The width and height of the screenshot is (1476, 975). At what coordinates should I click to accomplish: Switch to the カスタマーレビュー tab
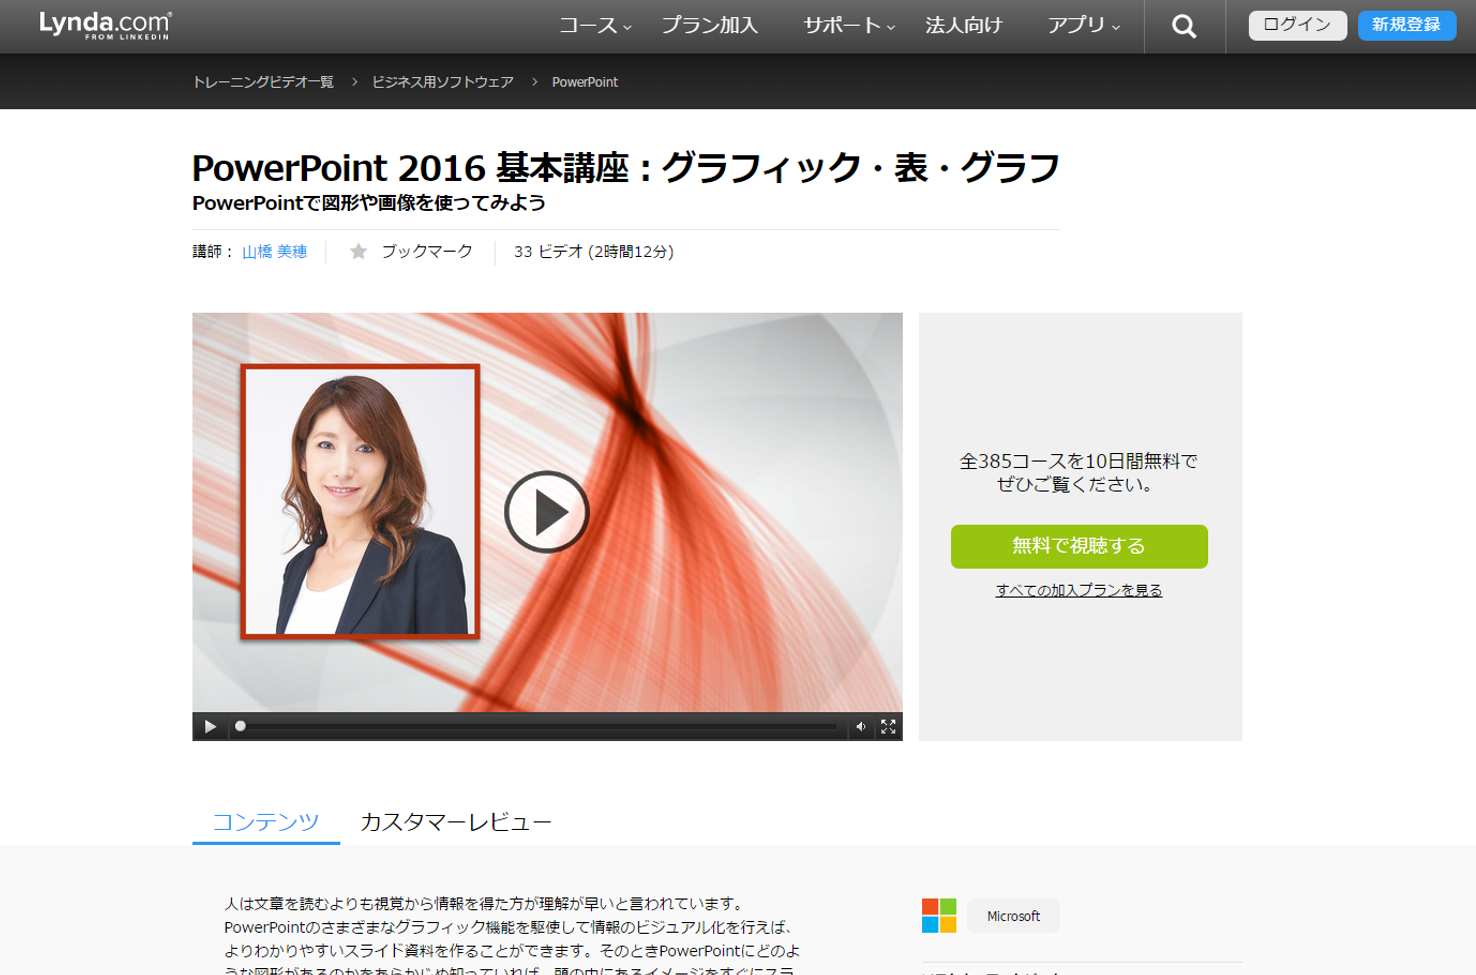pyautogui.click(x=455, y=822)
